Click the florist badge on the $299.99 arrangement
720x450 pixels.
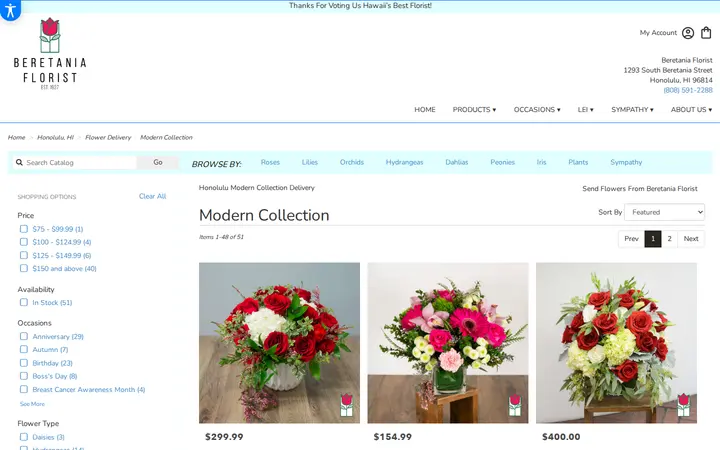tap(347, 405)
